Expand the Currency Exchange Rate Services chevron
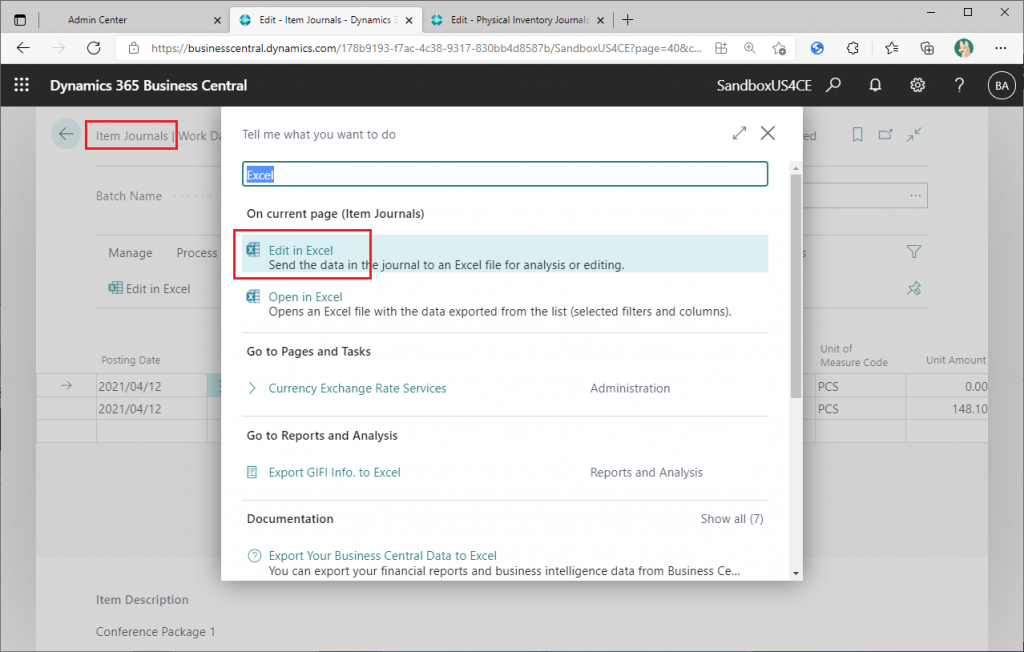 (252, 388)
